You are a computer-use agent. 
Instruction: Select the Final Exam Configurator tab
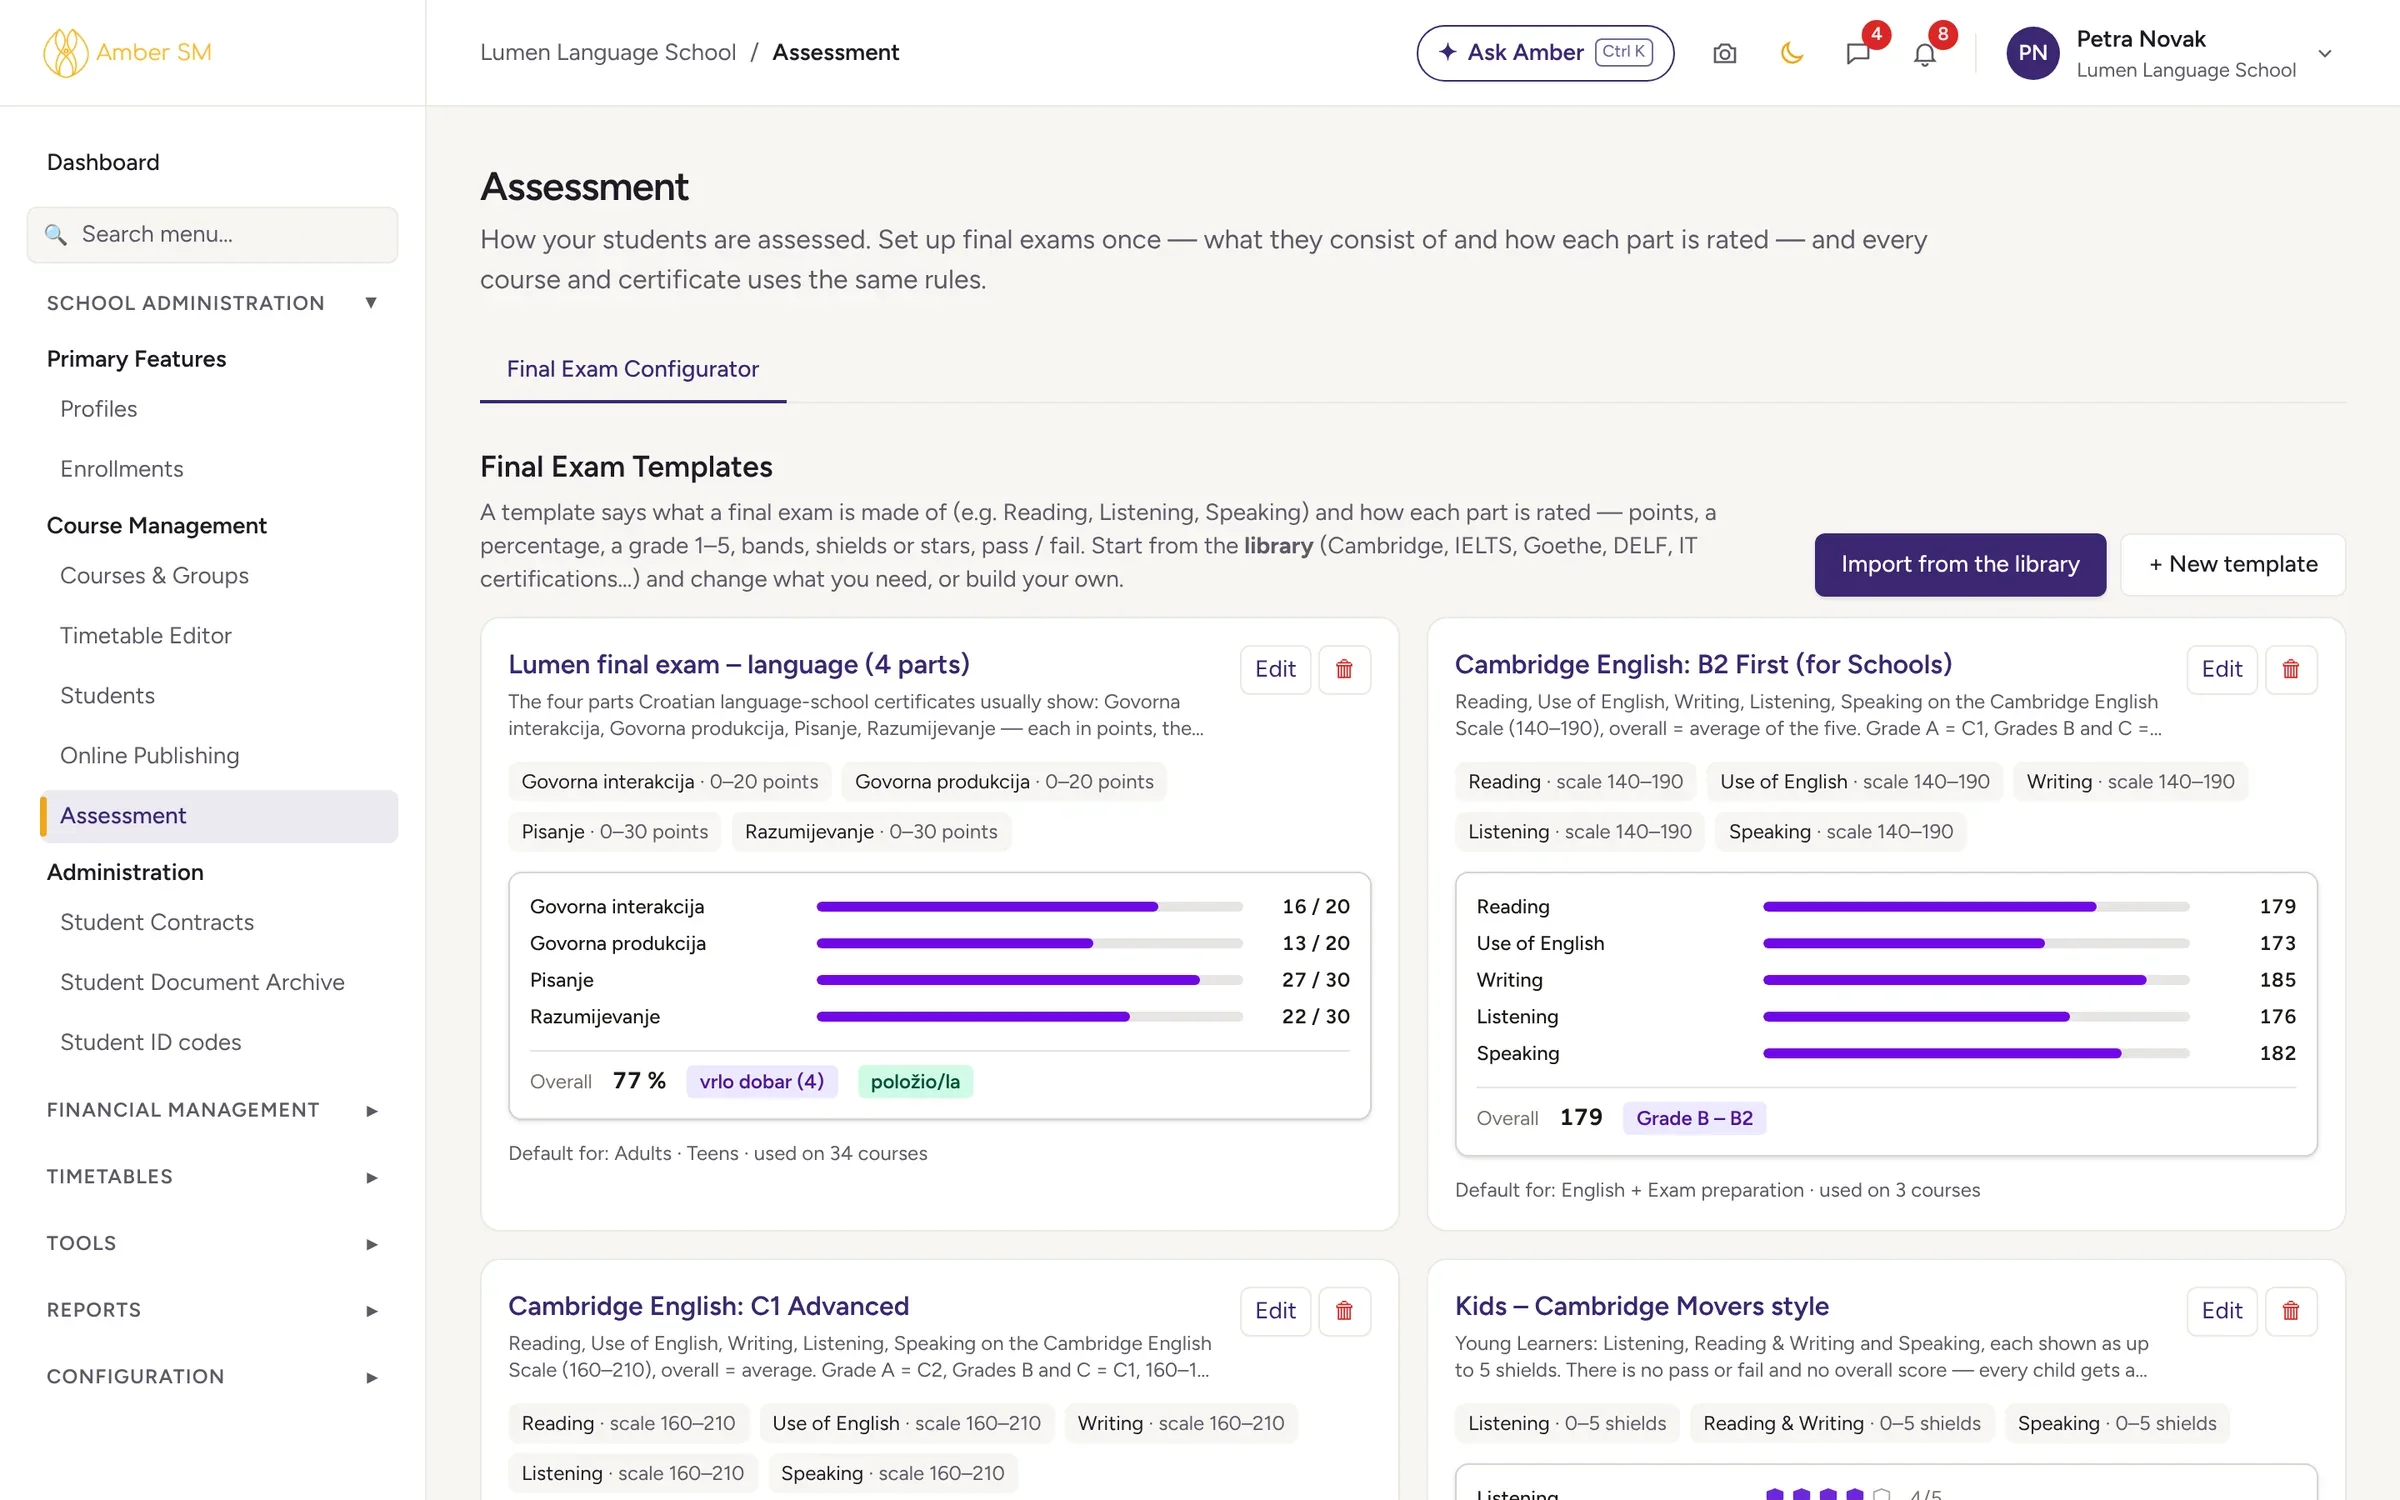coord(632,369)
